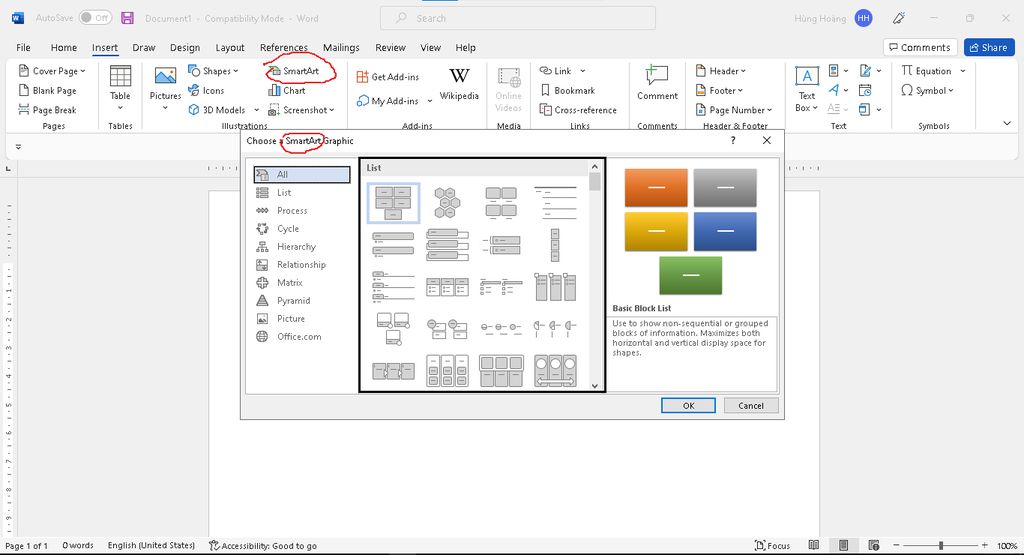Screen dimensions: 1024x555
Task: Insert a Chart from the Illustrations group
Action: tap(287, 90)
